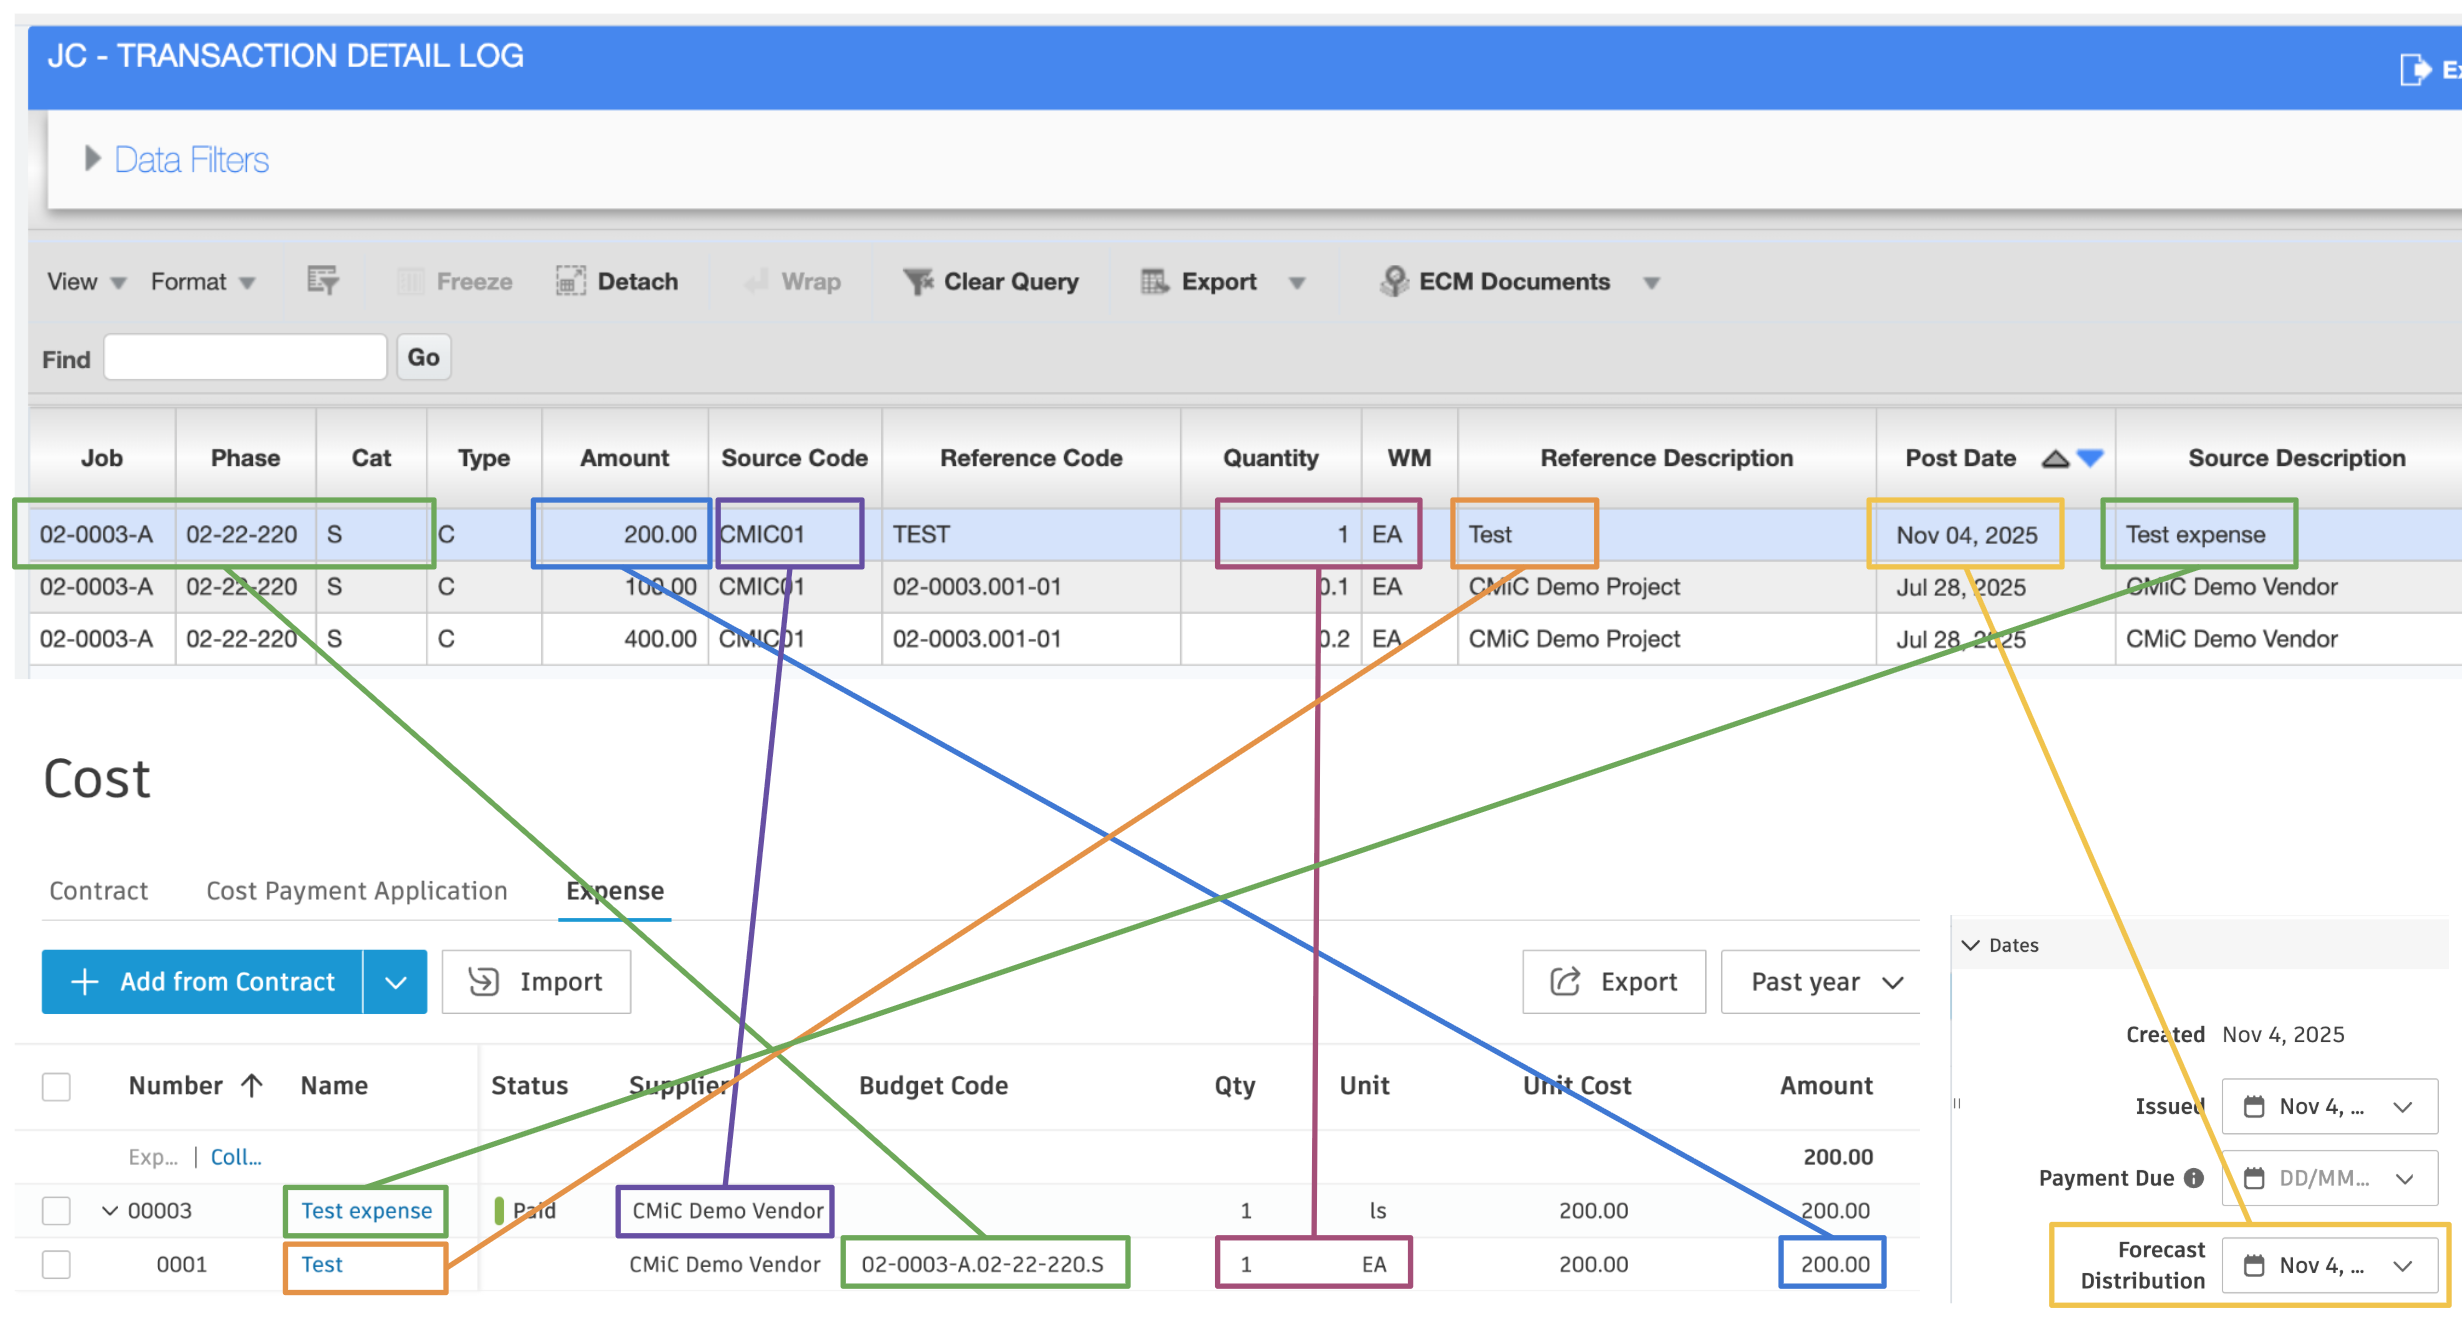2462x1318 pixels.
Task: Click the Clear Query funnel icon
Action: pos(919,281)
